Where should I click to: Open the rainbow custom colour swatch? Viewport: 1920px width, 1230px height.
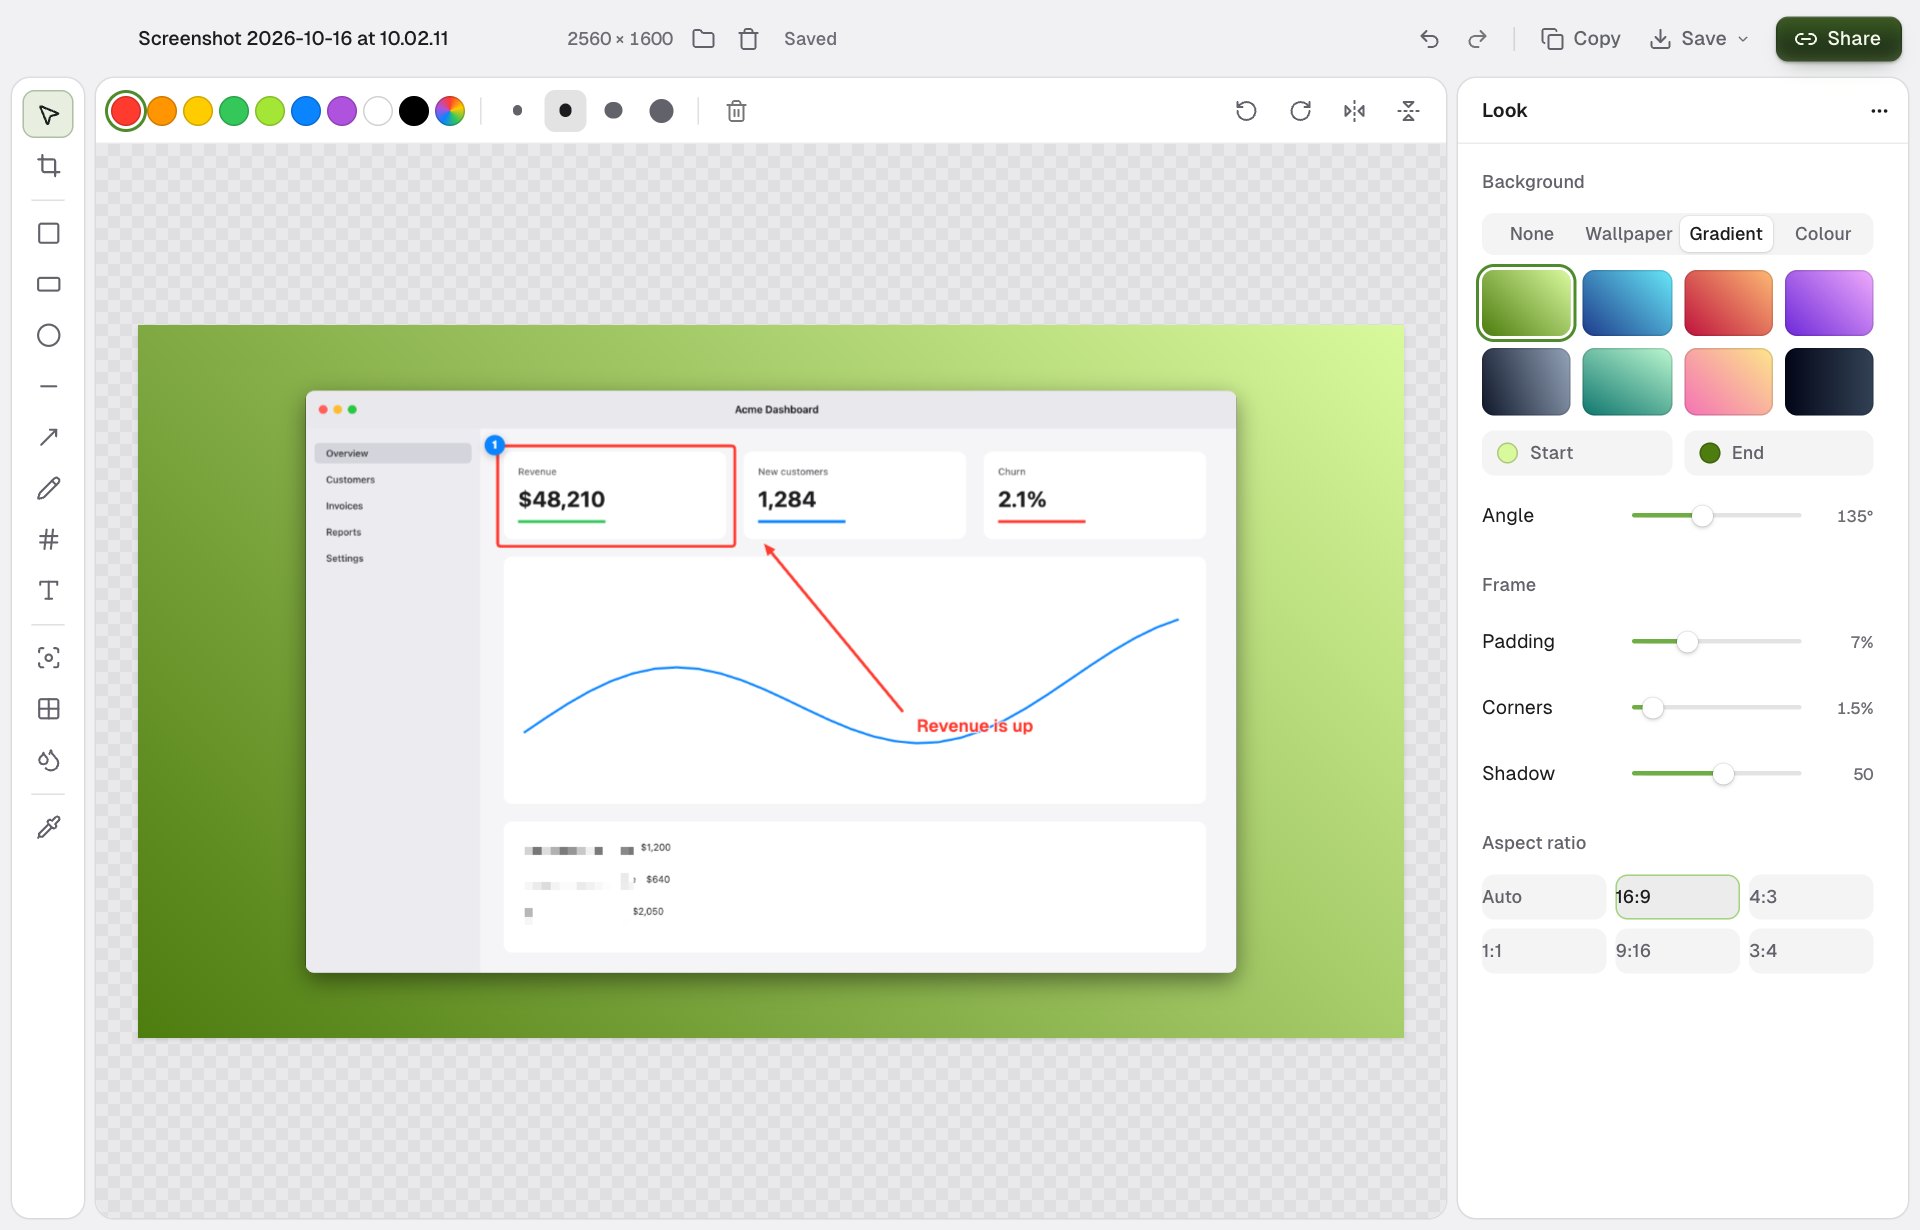tap(450, 111)
